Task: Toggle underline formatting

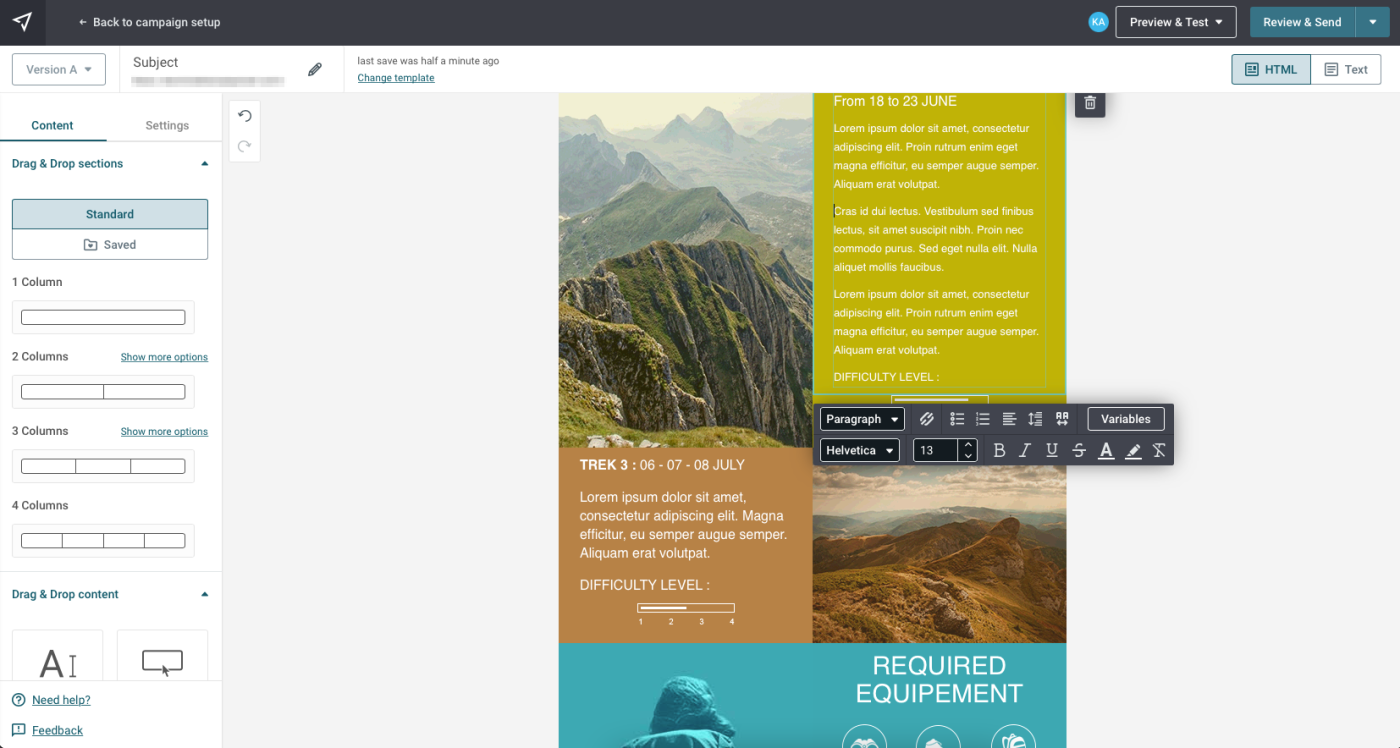Action: pyautogui.click(x=1052, y=451)
